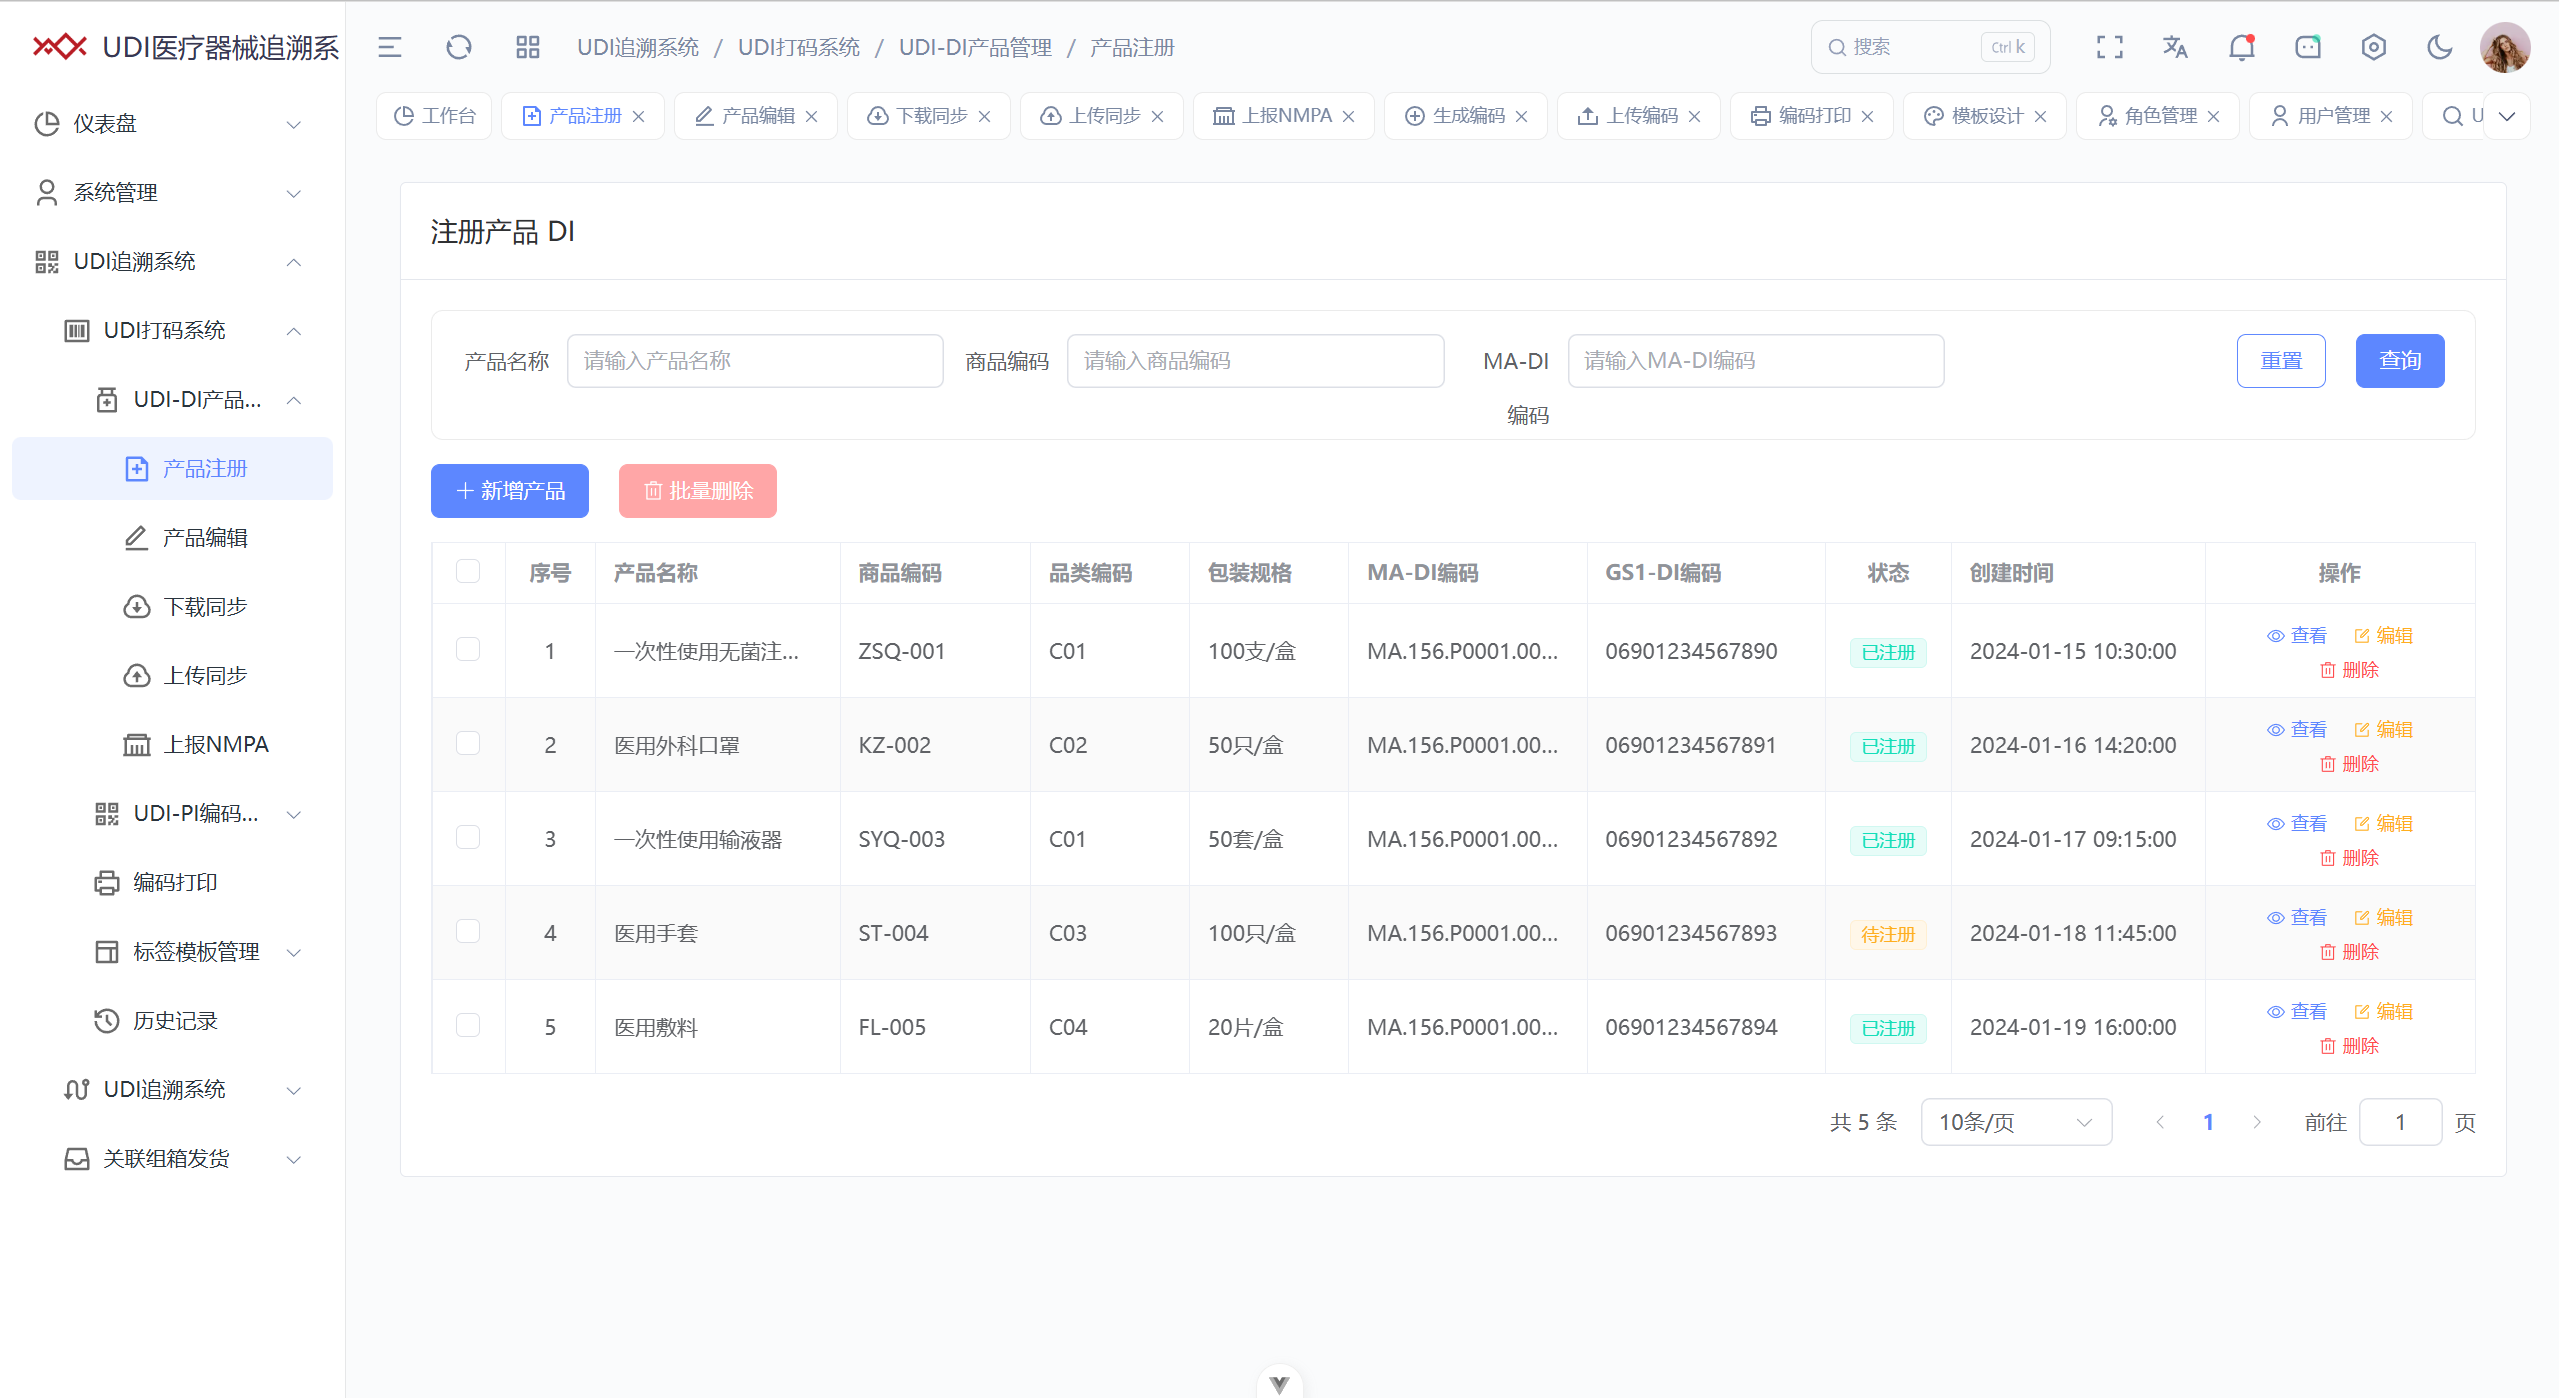Go to next page arrow in pagination

coord(2257,1122)
